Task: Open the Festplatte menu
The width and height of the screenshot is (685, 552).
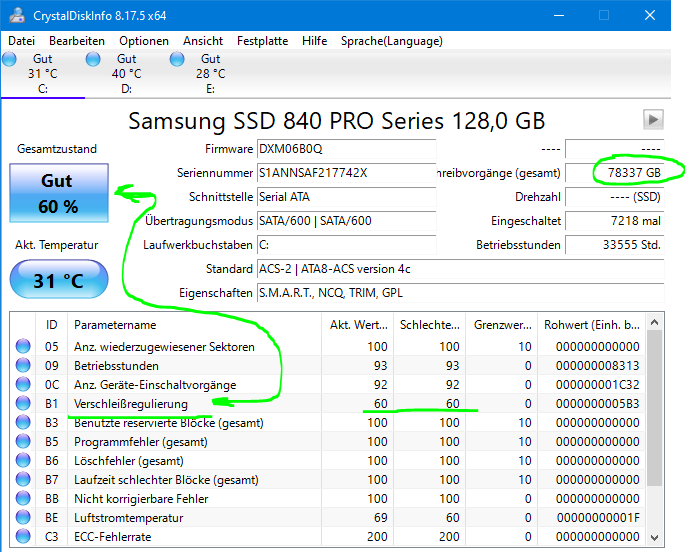Action: click(262, 41)
